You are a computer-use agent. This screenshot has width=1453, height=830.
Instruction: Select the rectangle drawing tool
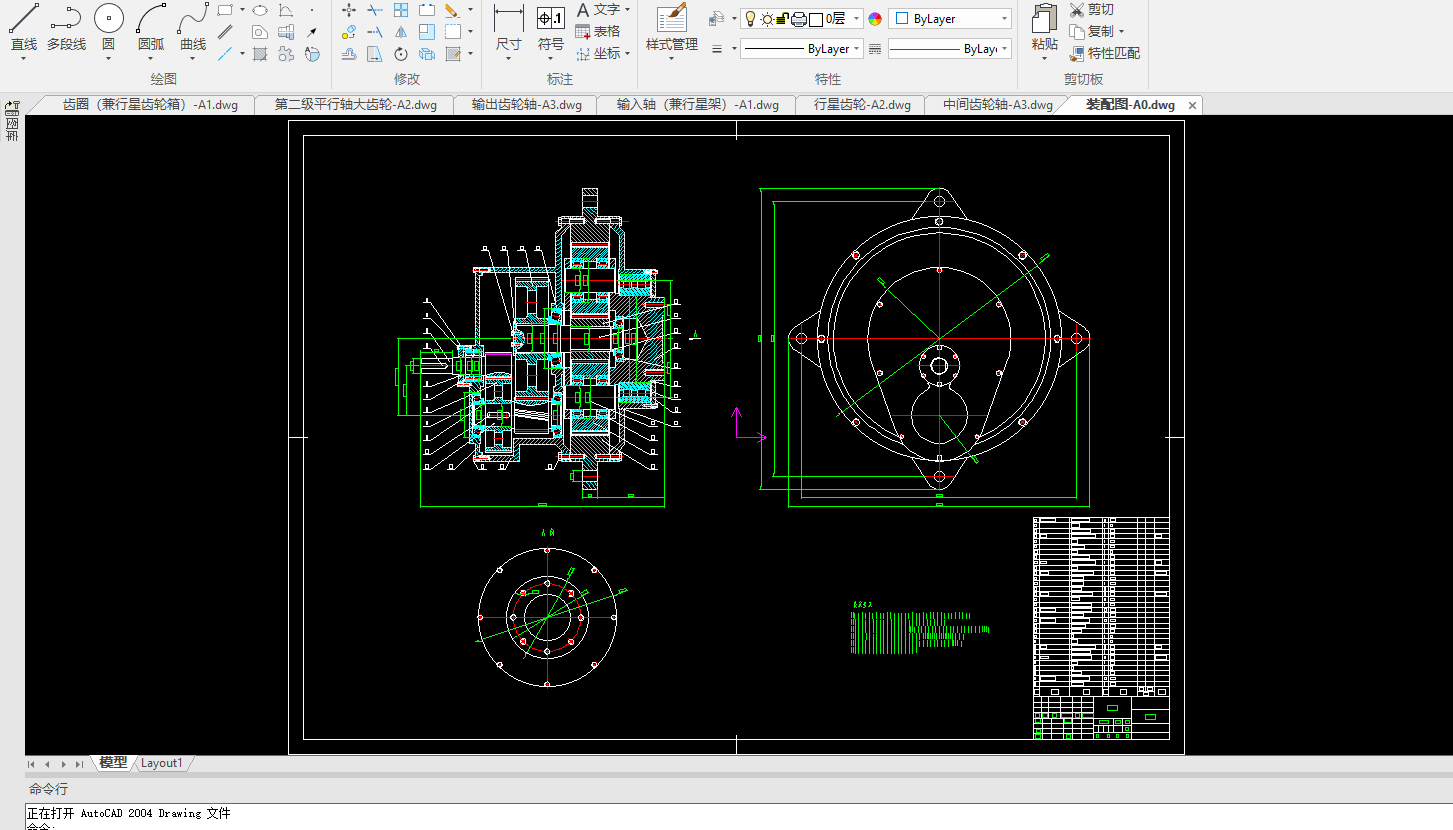point(226,10)
